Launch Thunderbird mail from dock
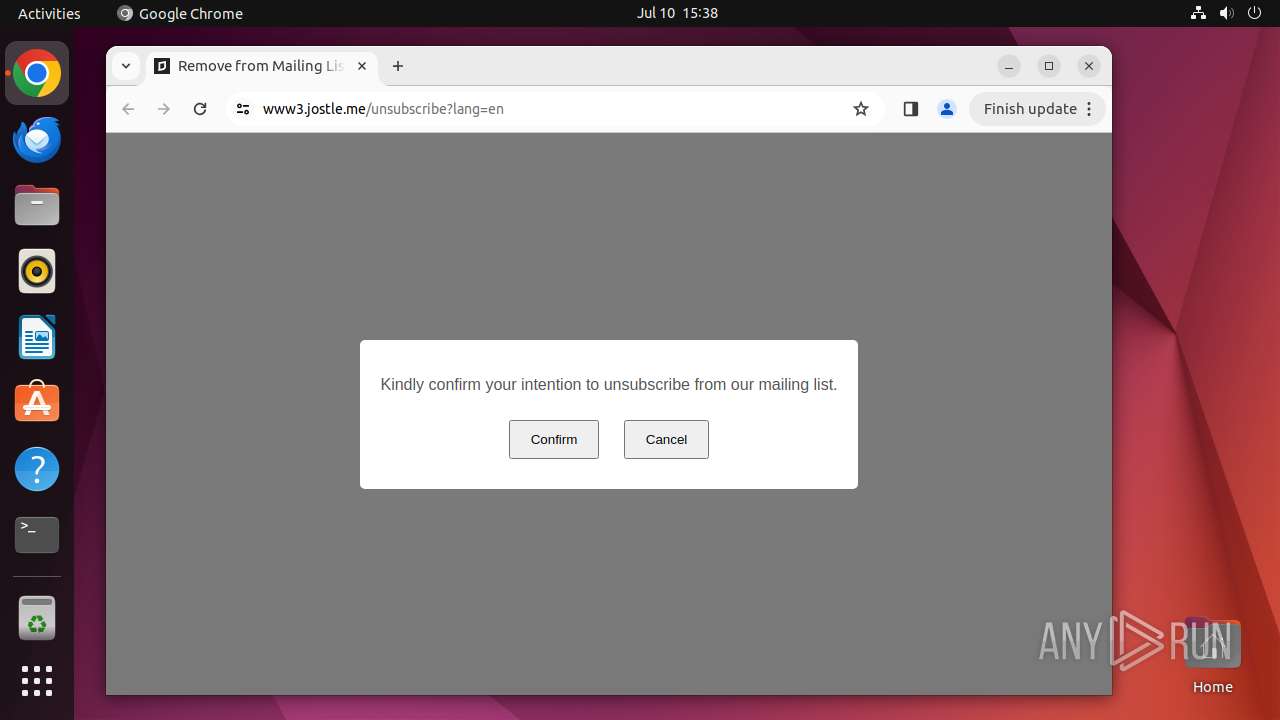The width and height of the screenshot is (1280, 720). coord(37,140)
